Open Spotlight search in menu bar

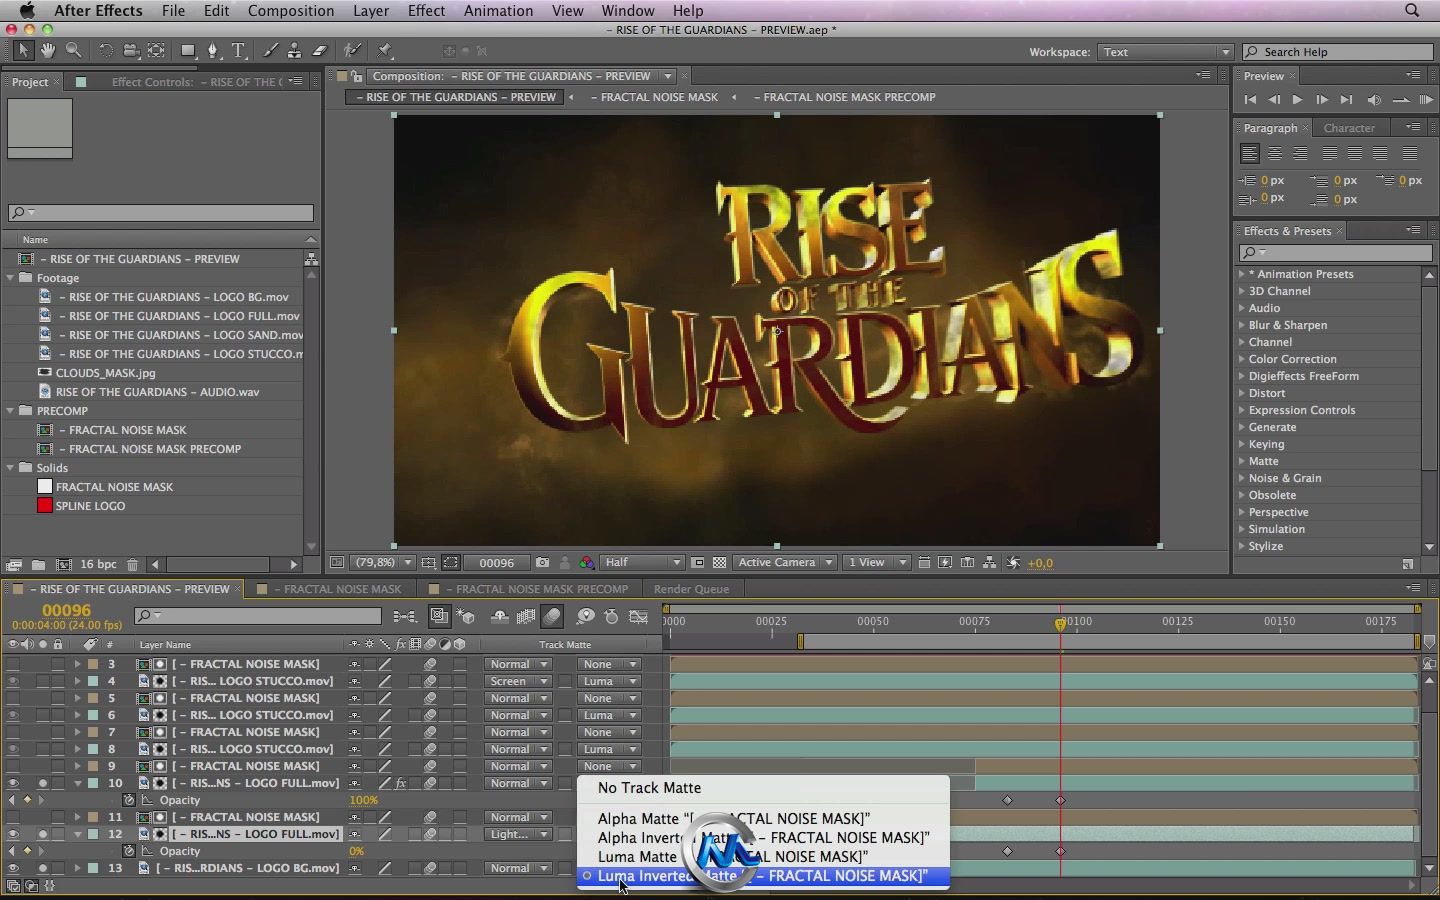pyautogui.click(x=1412, y=10)
